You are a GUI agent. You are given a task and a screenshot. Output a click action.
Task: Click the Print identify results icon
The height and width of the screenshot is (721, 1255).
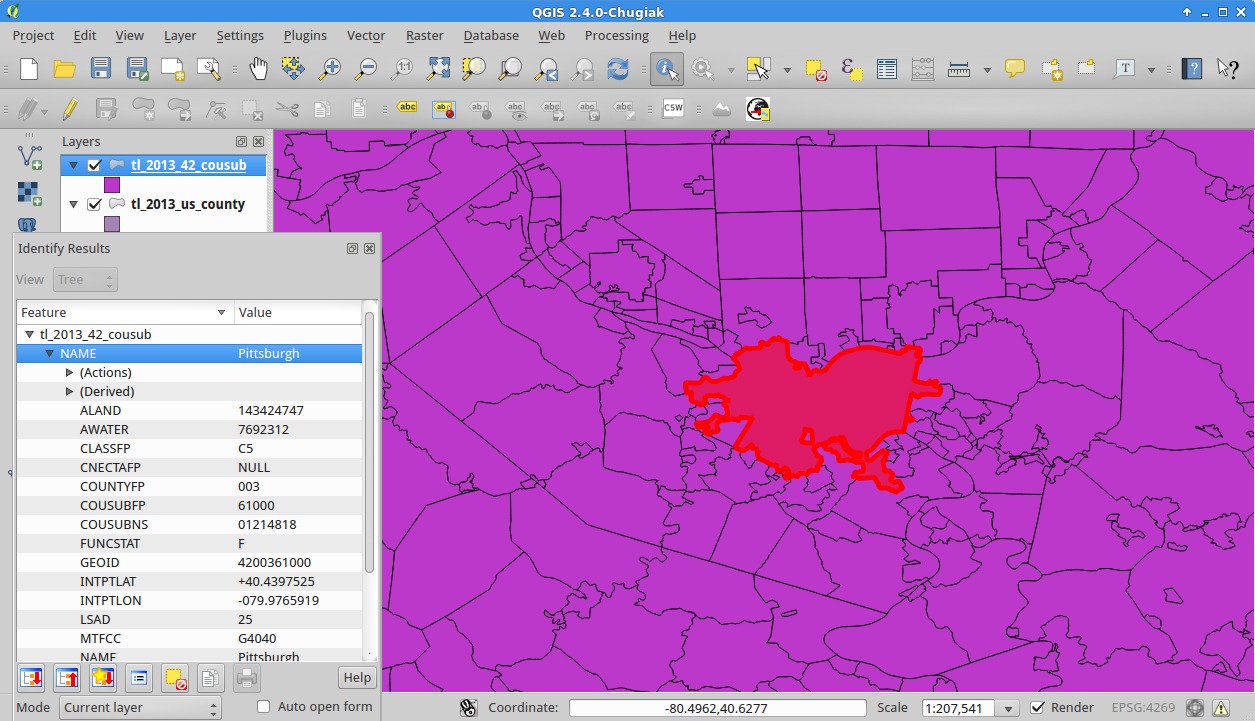[x=247, y=678]
